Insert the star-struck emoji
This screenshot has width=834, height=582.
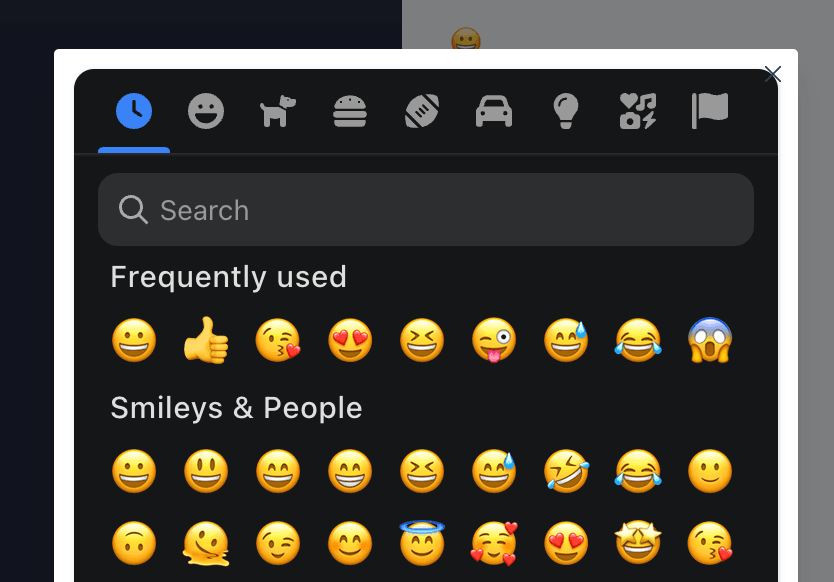[x=638, y=544]
